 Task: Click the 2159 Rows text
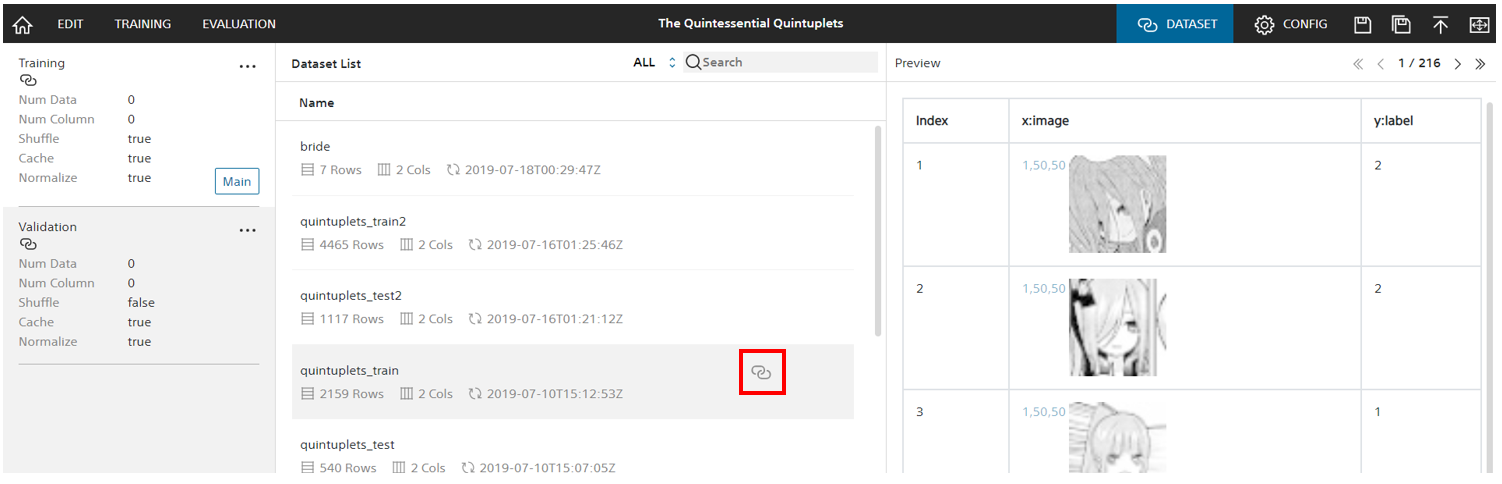click(351, 394)
